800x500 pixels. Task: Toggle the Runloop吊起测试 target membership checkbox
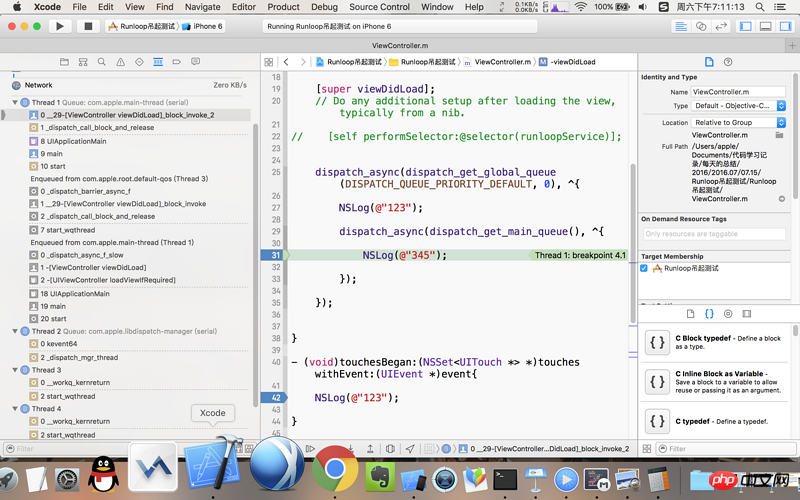pos(645,268)
